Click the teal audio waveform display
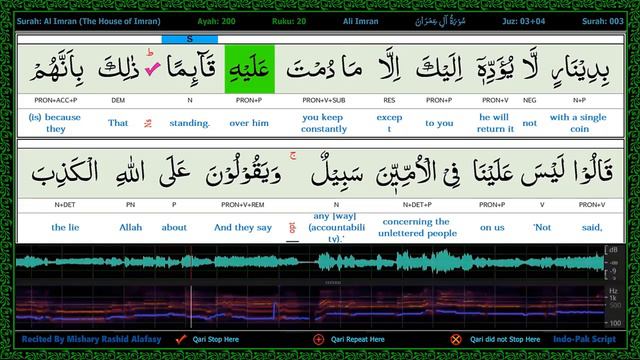This screenshot has height=360, width=640. pos(310,262)
